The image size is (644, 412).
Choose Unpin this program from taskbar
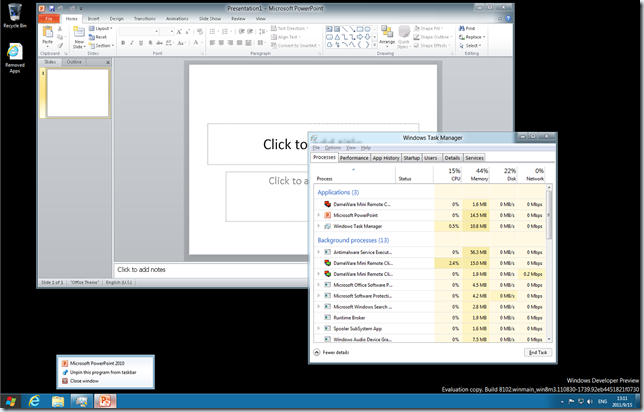coord(99,372)
